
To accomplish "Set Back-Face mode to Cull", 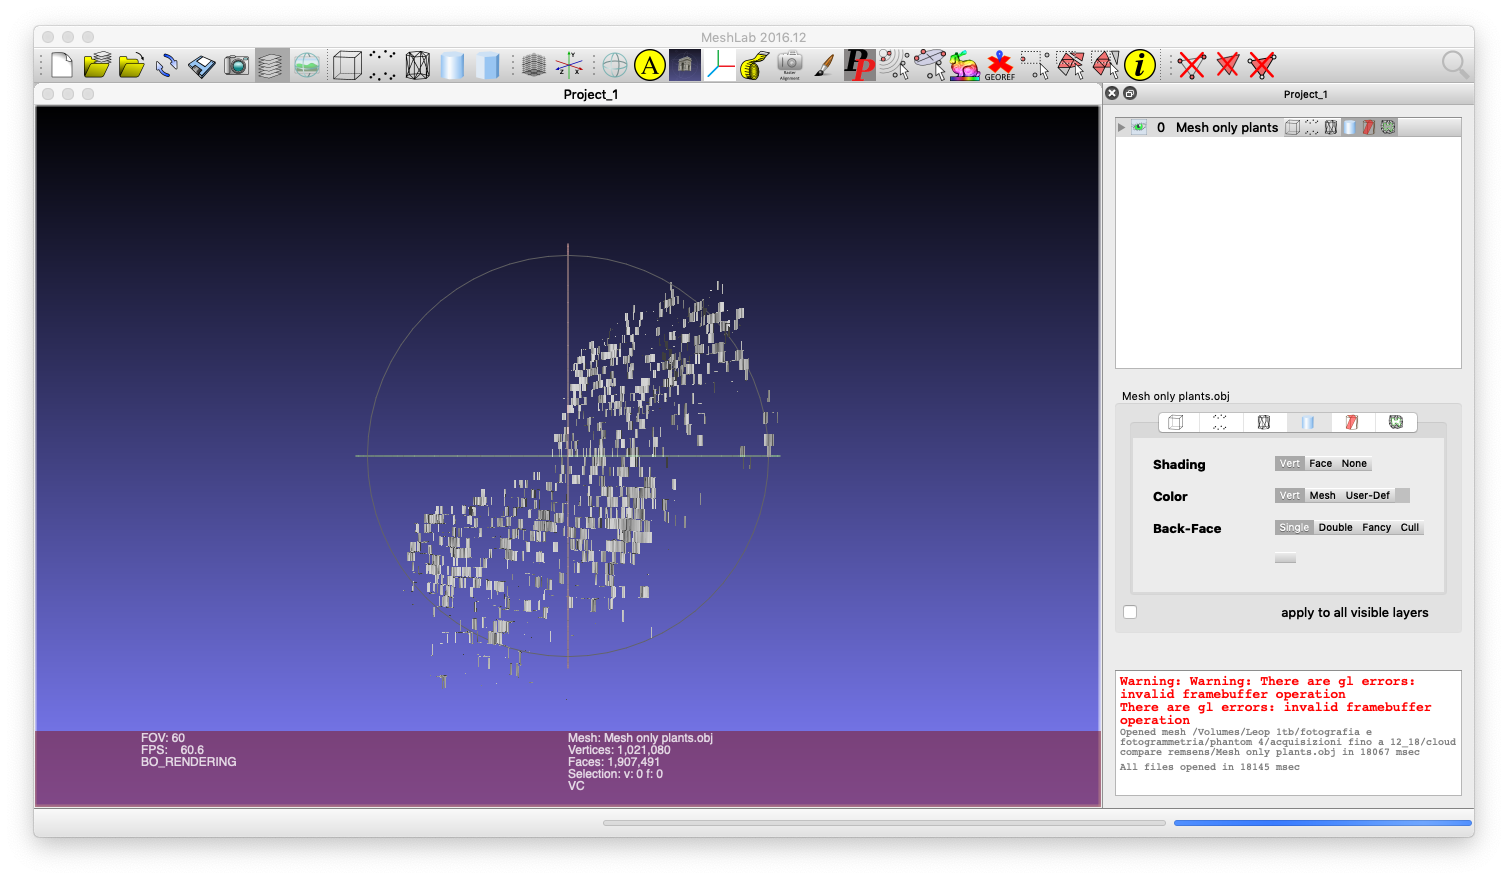I will click(1410, 527).
